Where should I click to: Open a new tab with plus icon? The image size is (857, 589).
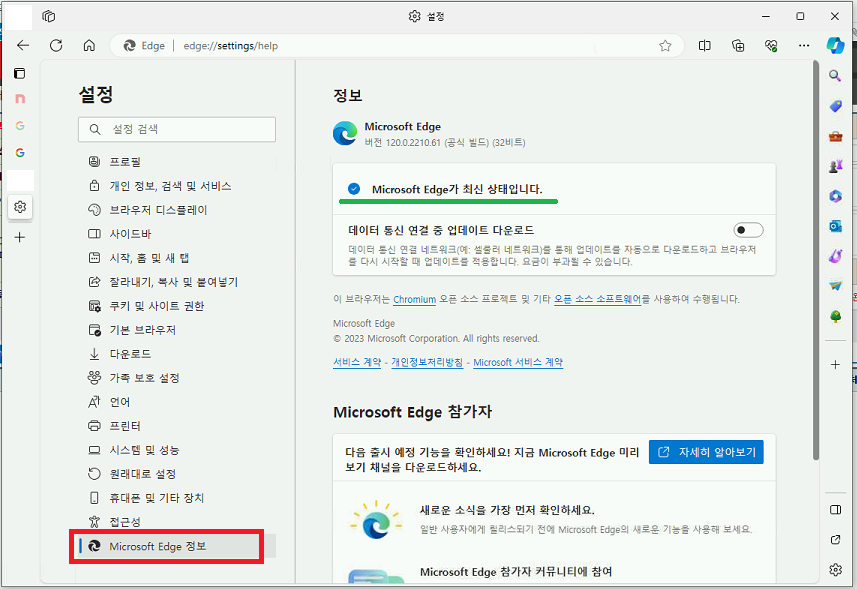(20, 237)
